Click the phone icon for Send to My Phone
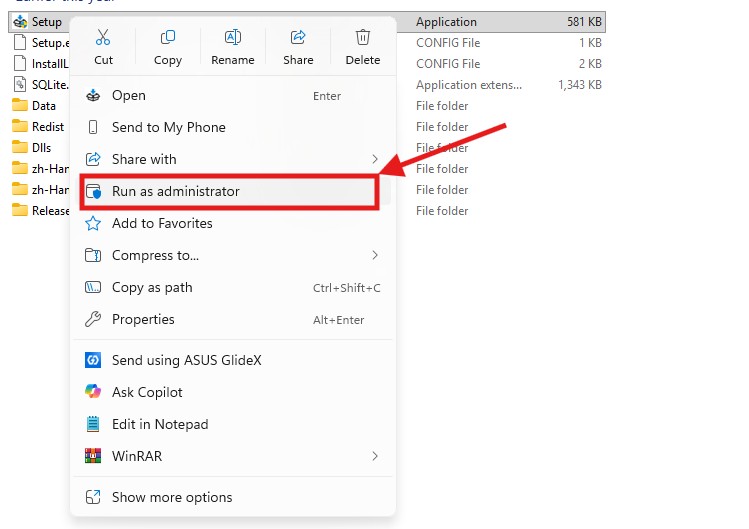This screenshot has height=529, width=749. pos(93,127)
